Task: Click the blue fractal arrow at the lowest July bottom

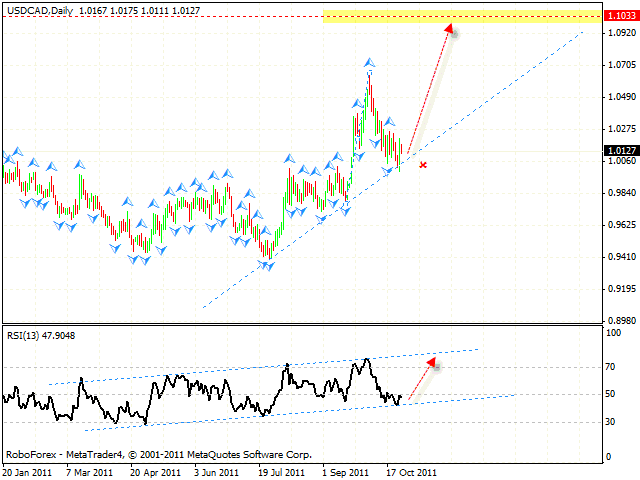Action: tap(267, 265)
